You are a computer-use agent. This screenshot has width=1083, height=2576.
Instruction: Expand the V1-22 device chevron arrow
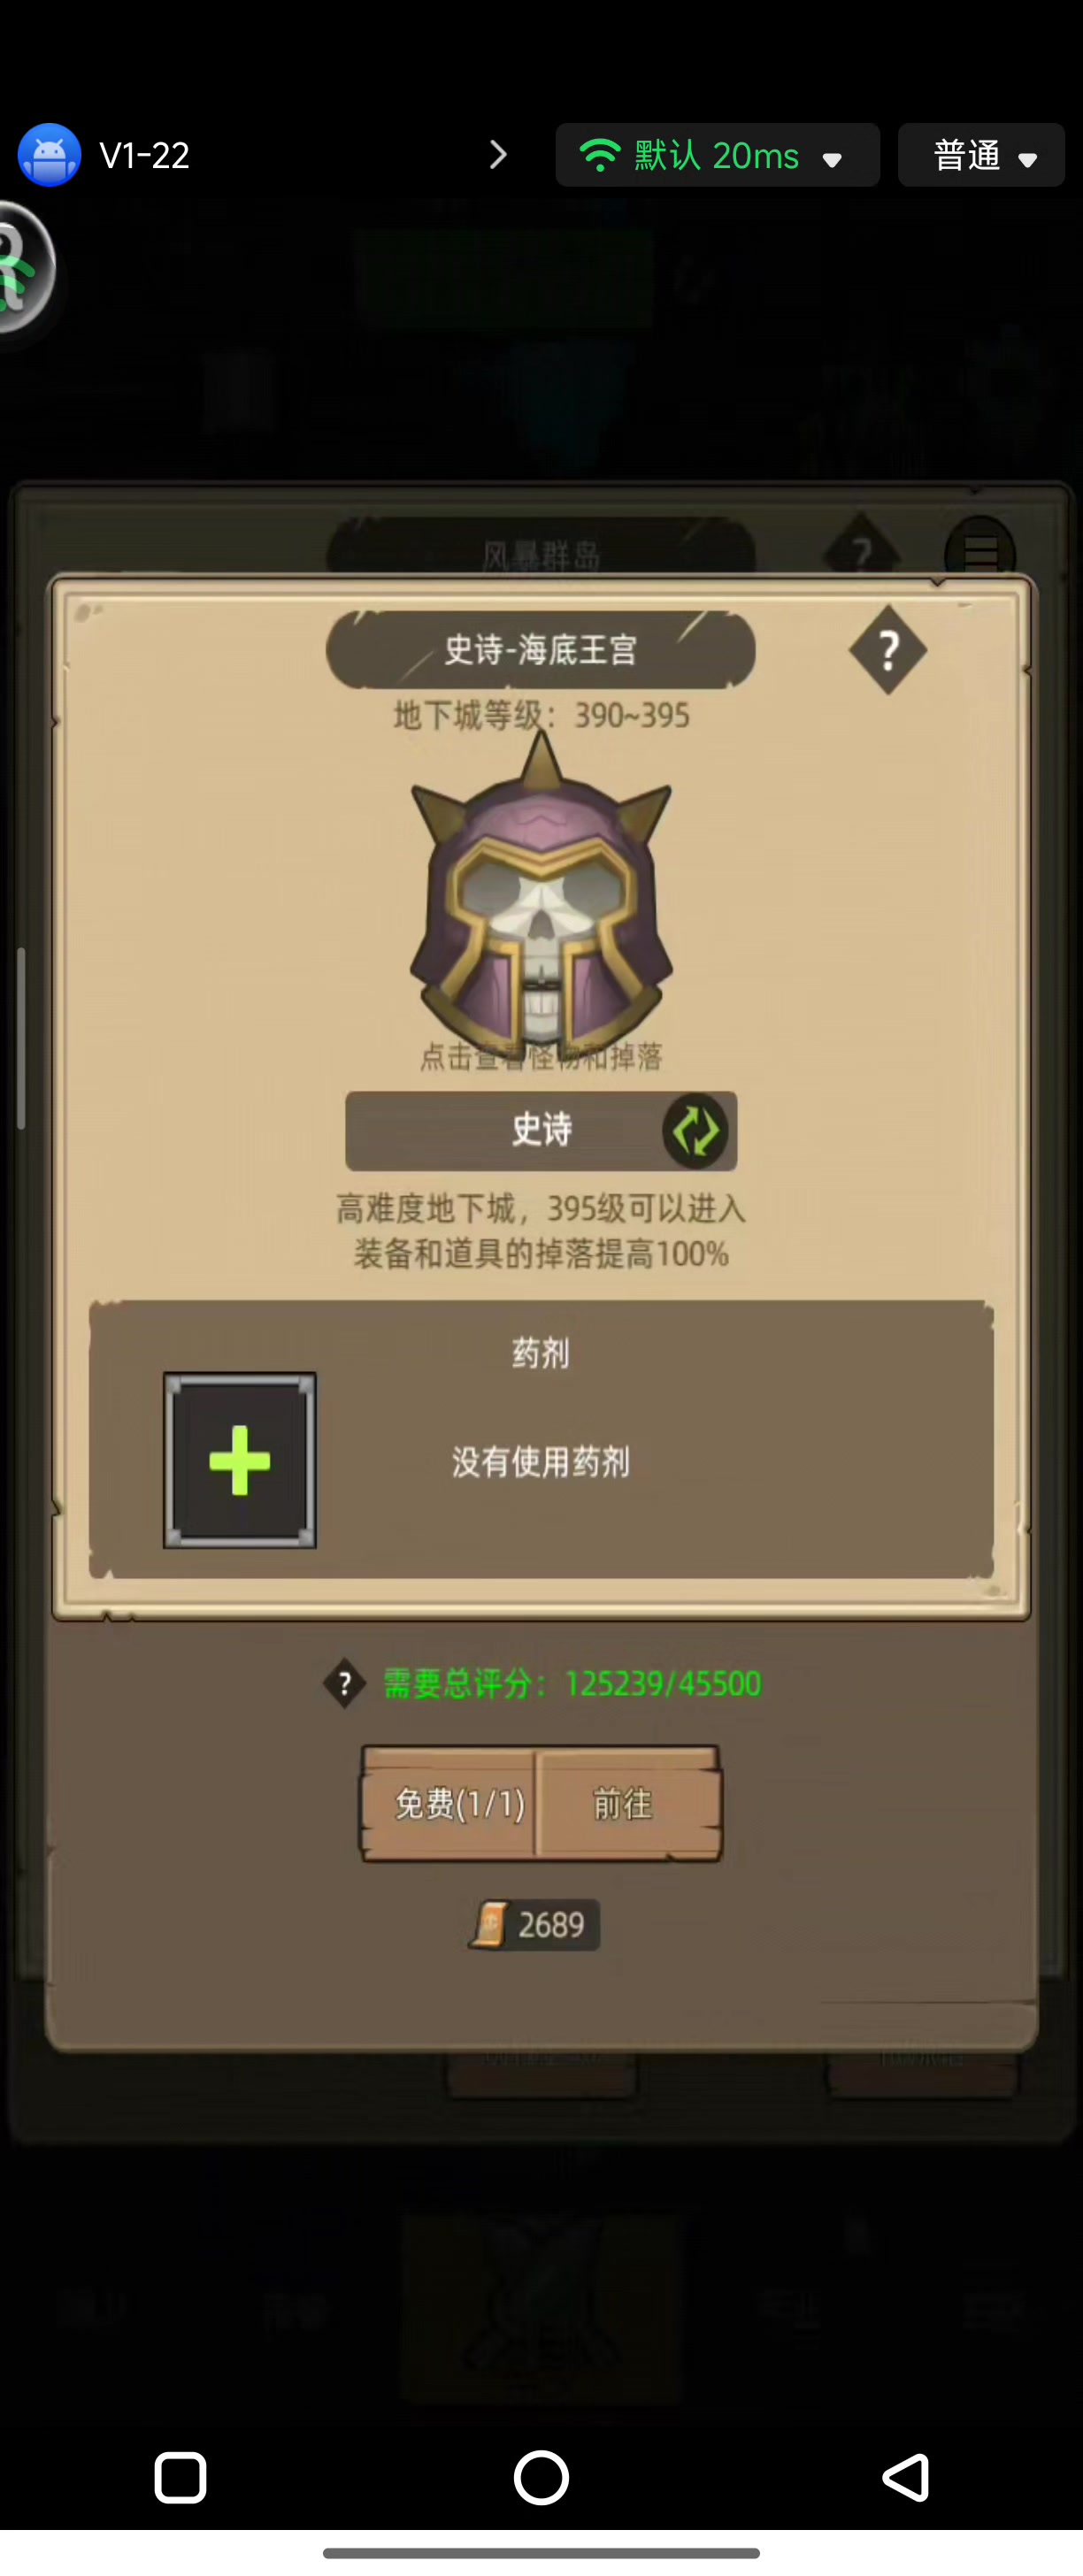[x=498, y=155]
